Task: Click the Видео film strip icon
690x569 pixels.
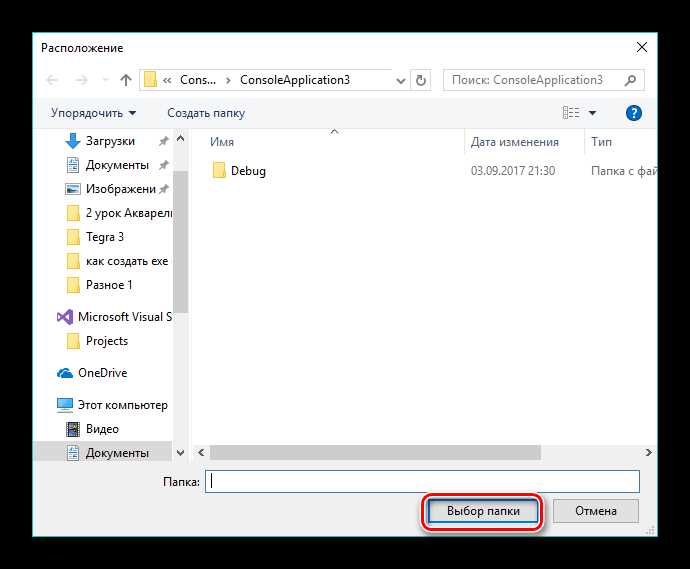Action: 73,429
